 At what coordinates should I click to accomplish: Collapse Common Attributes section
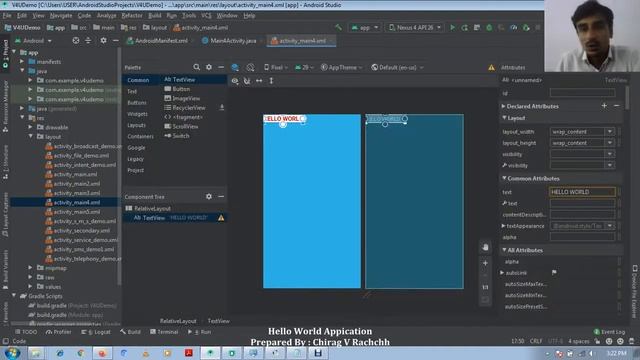click(x=504, y=178)
